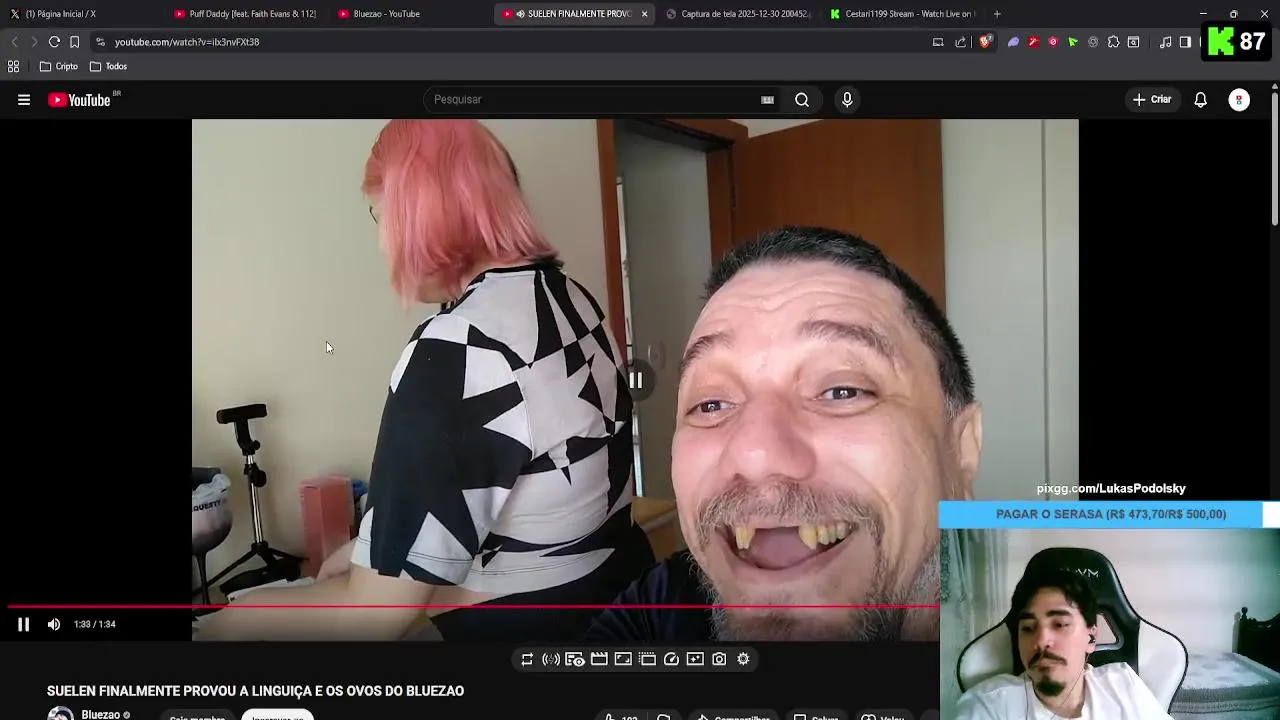Open the Todos bookmarks folder

pos(109,67)
